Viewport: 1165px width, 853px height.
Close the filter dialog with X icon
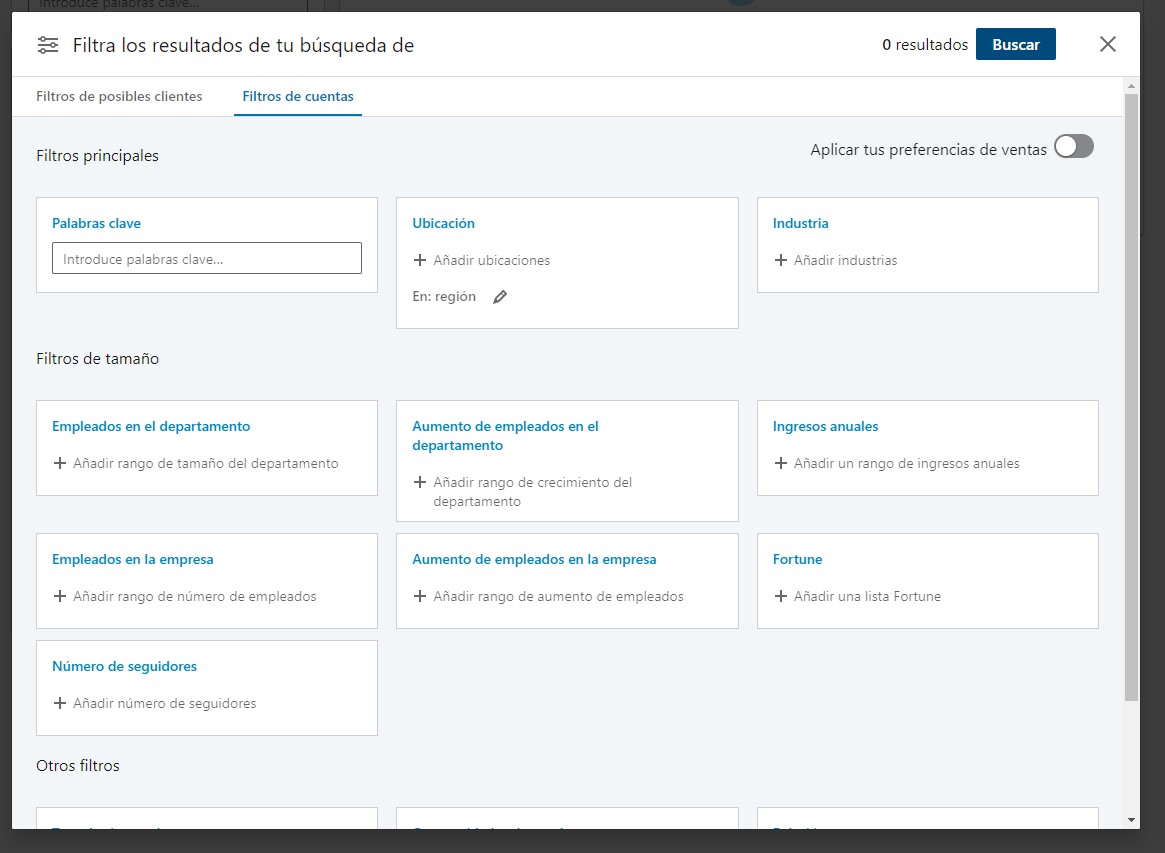(x=1107, y=44)
